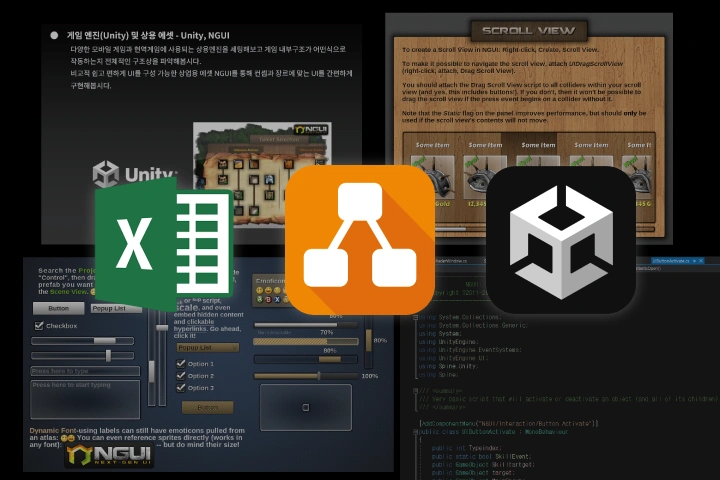The width and height of the screenshot is (720, 480).
Task: Click the green 'Scene View' text link
Action: (x=68, y=292)
